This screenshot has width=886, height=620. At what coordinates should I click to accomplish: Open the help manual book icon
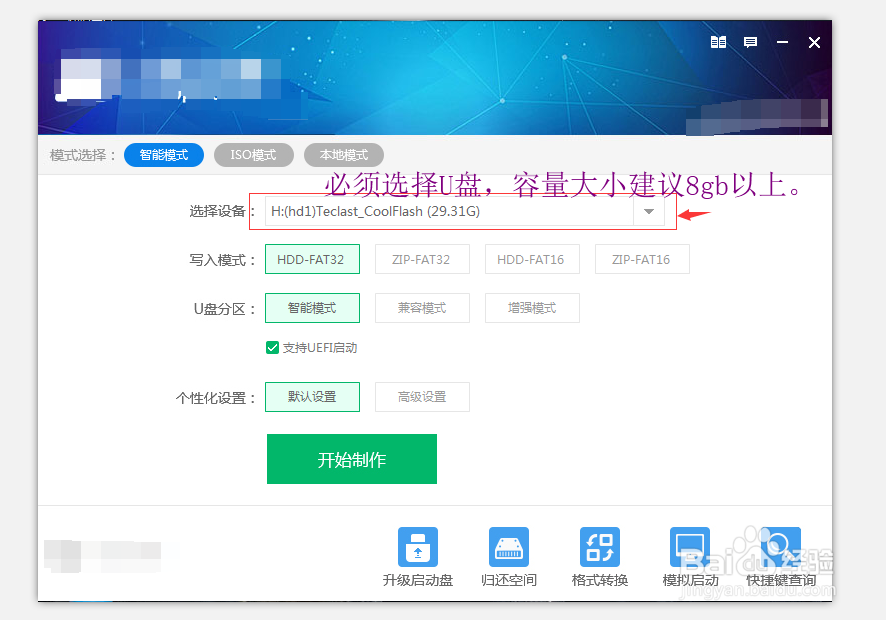718,42
